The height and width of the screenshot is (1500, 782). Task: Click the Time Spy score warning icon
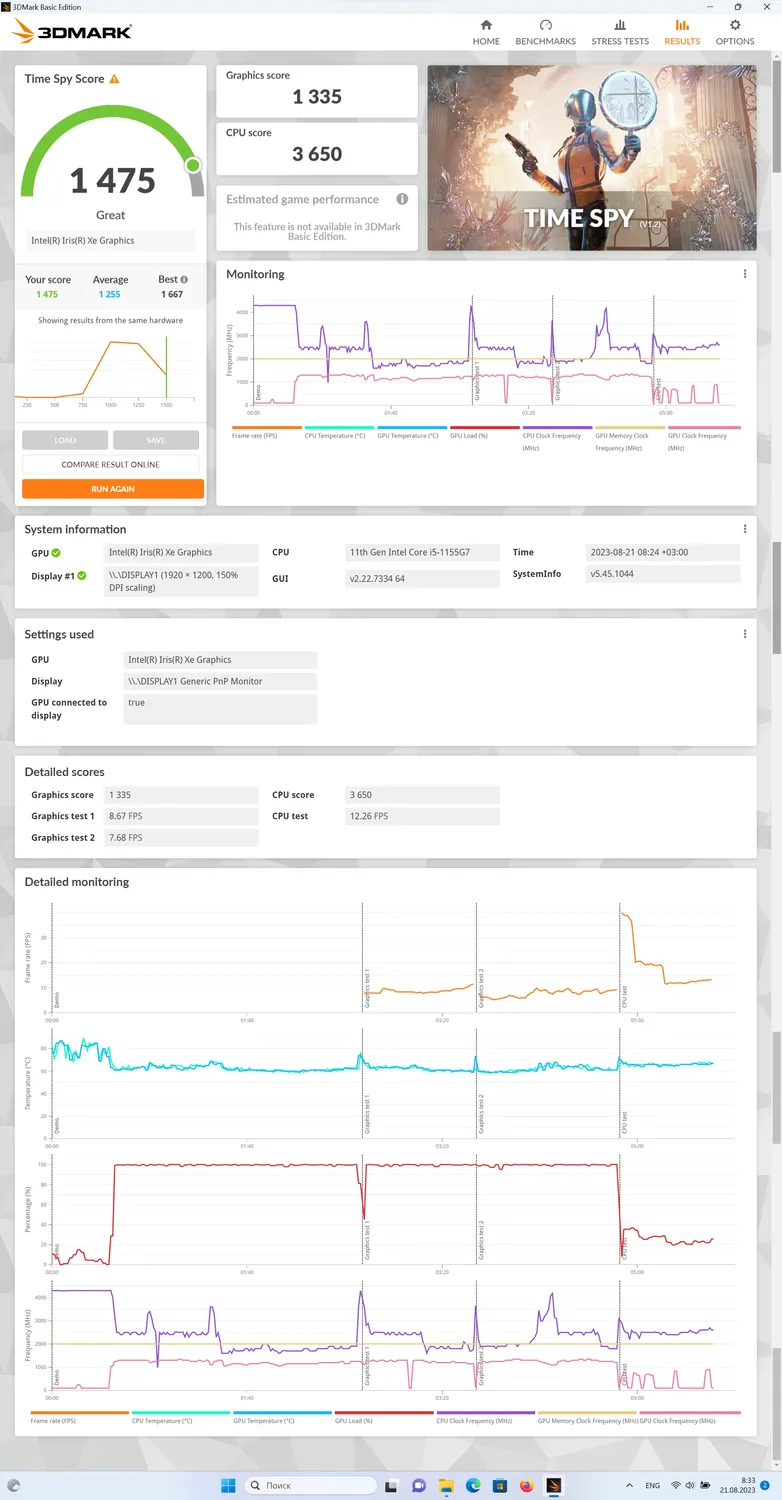(114, 79)
